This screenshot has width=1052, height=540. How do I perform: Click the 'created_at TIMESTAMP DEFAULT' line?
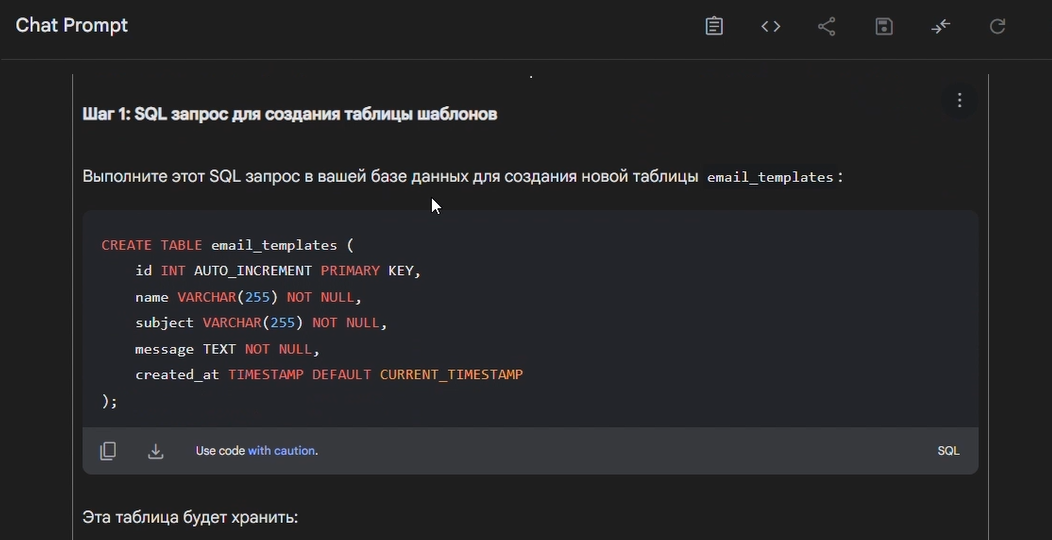329,374
